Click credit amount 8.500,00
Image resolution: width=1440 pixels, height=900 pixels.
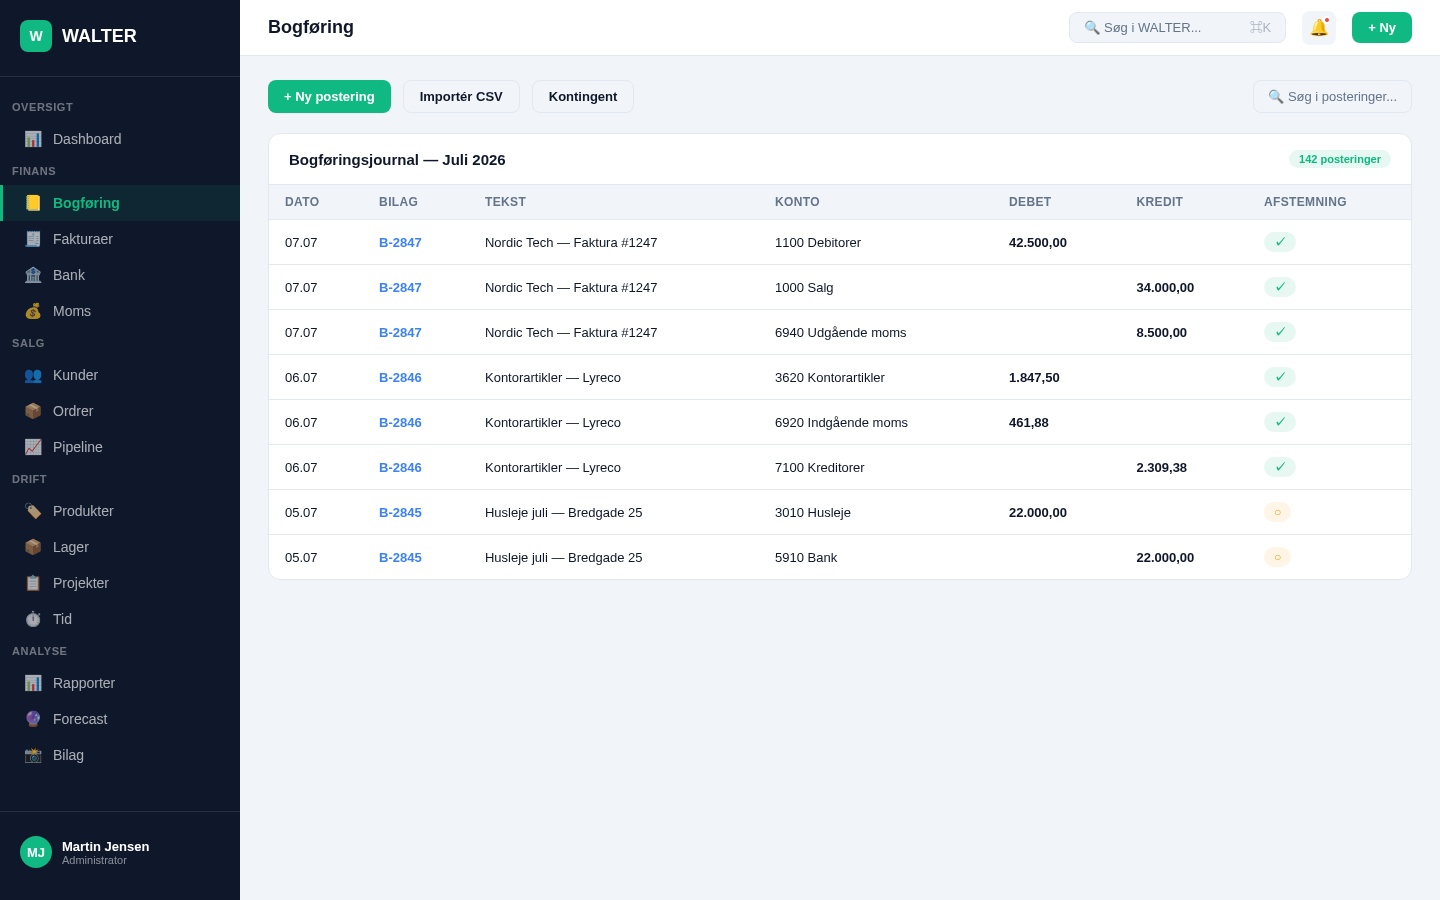click(x=1162, y=332)
